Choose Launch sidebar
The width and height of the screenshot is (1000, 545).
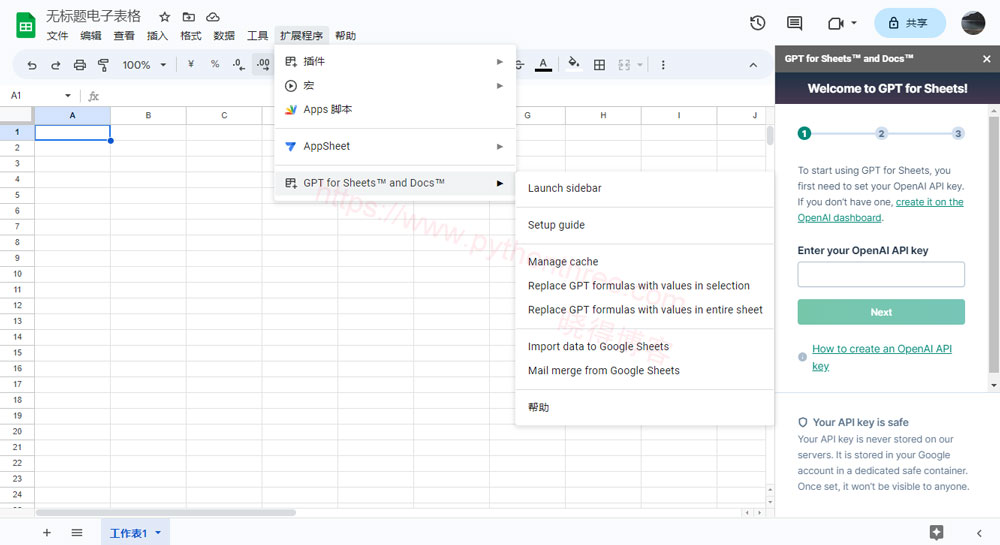[x=644, y=189]
